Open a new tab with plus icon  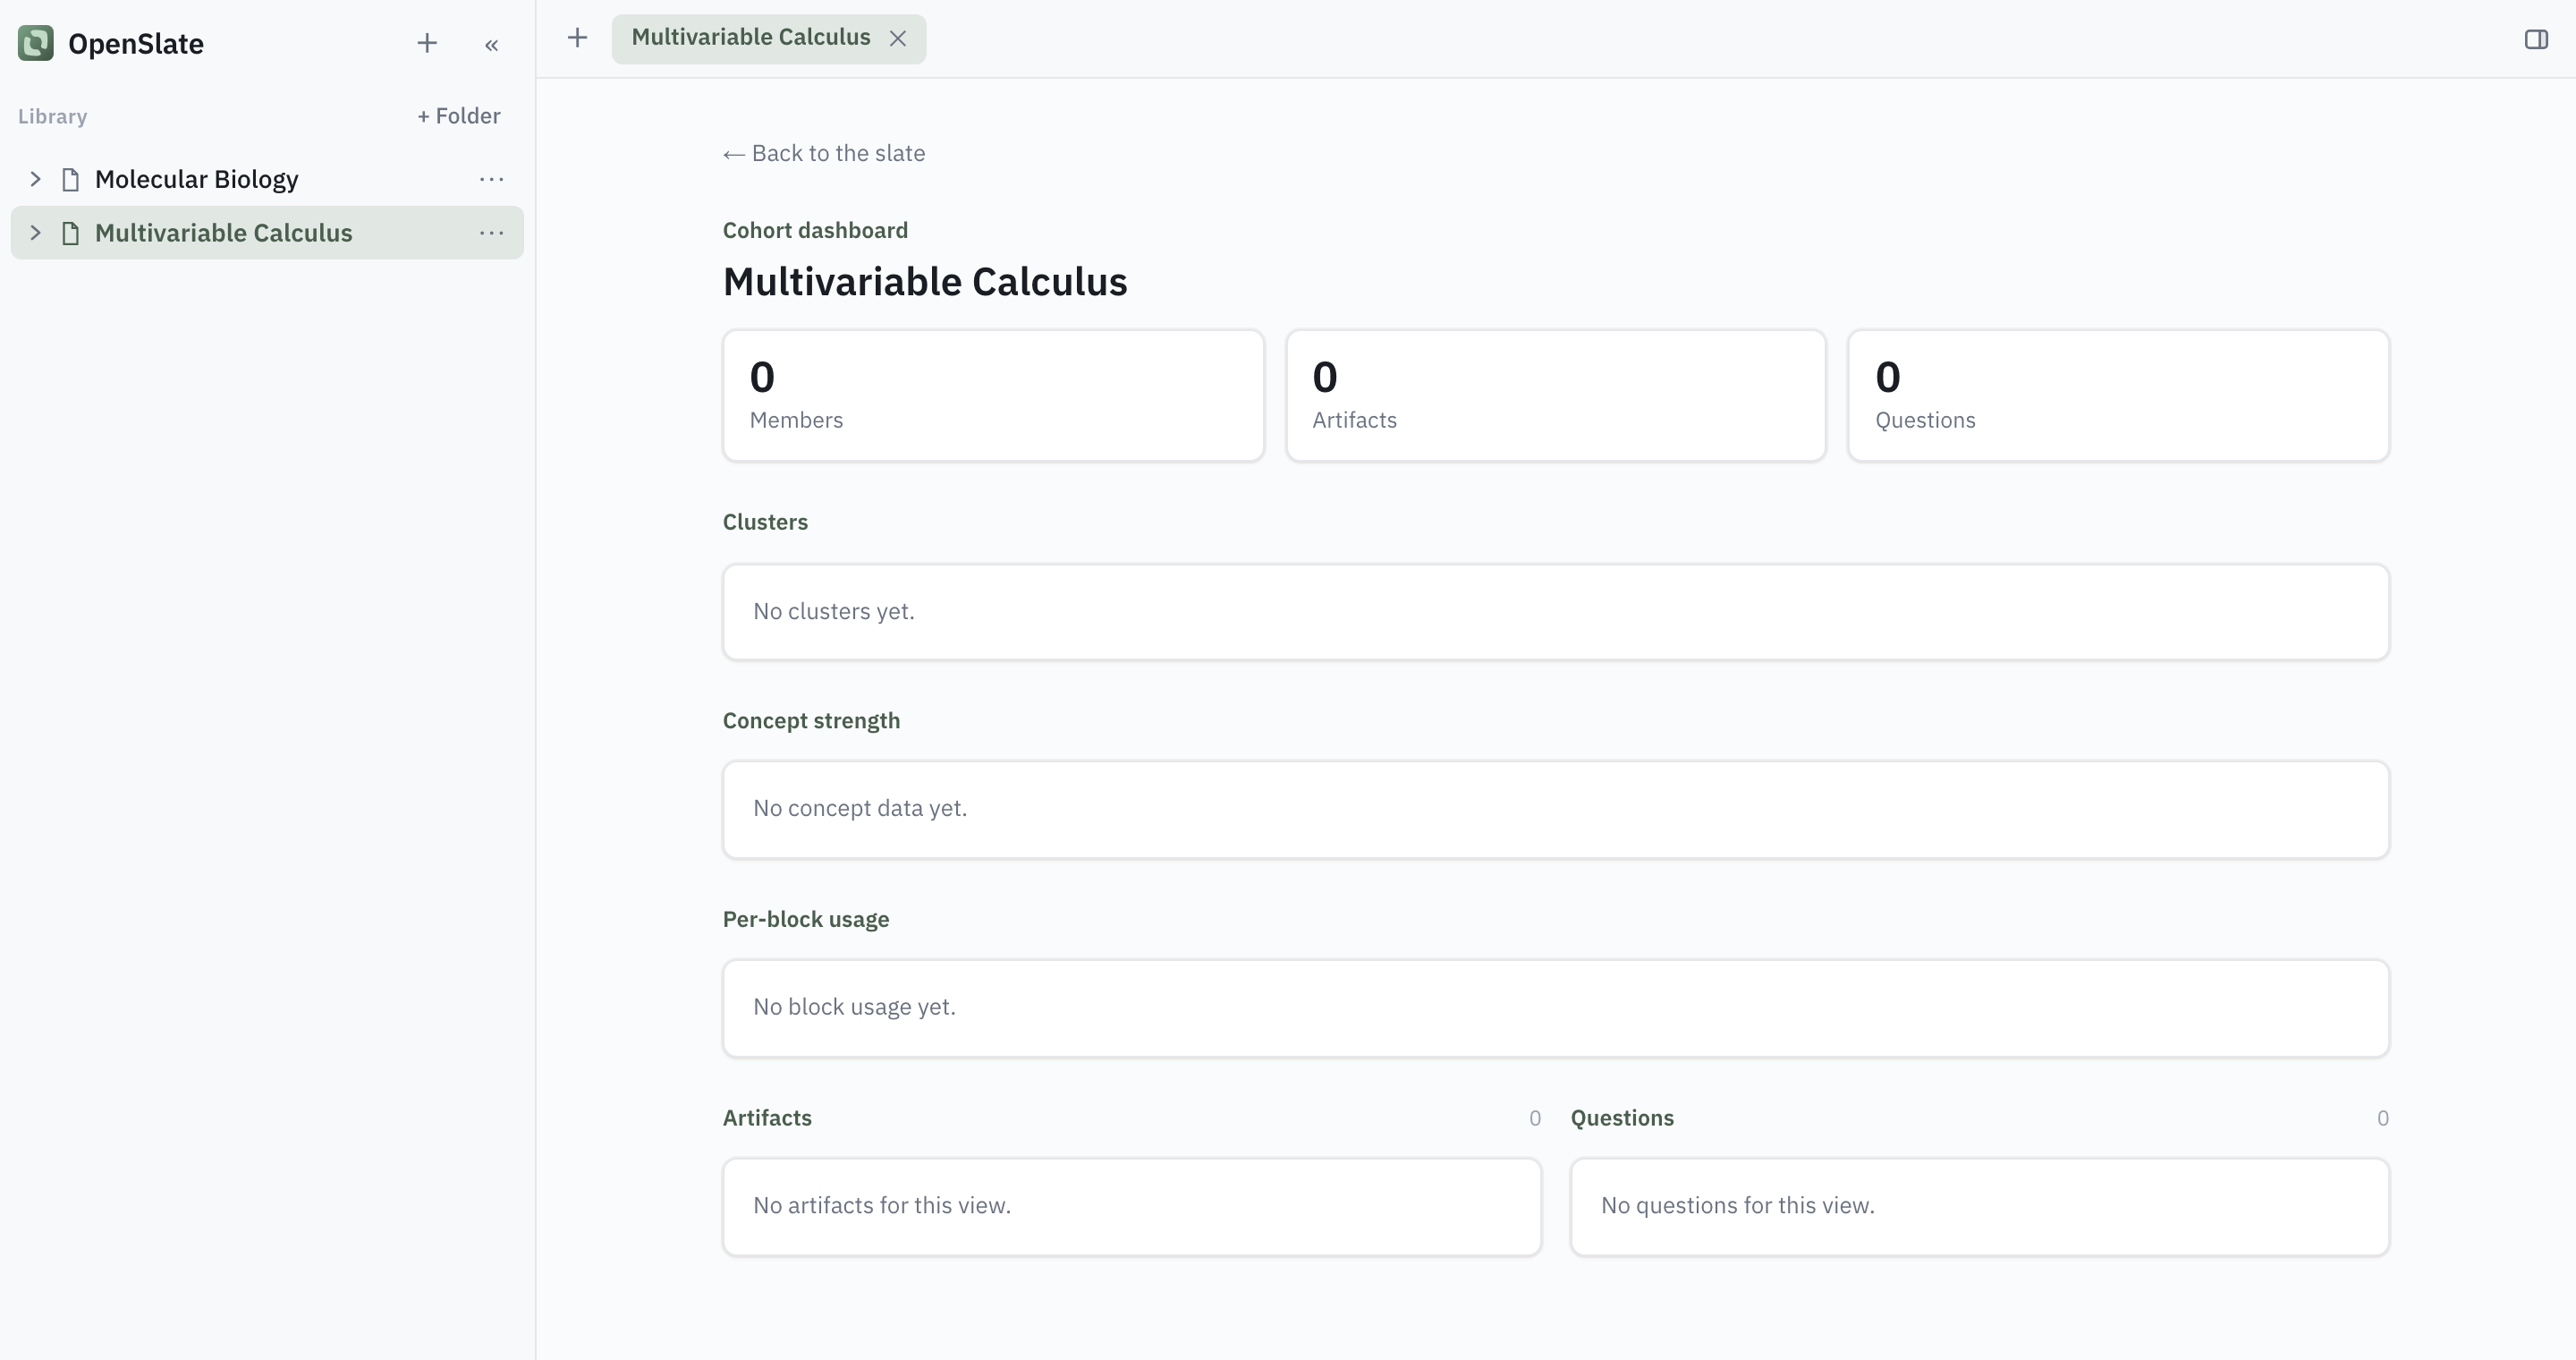click(577, 38)
